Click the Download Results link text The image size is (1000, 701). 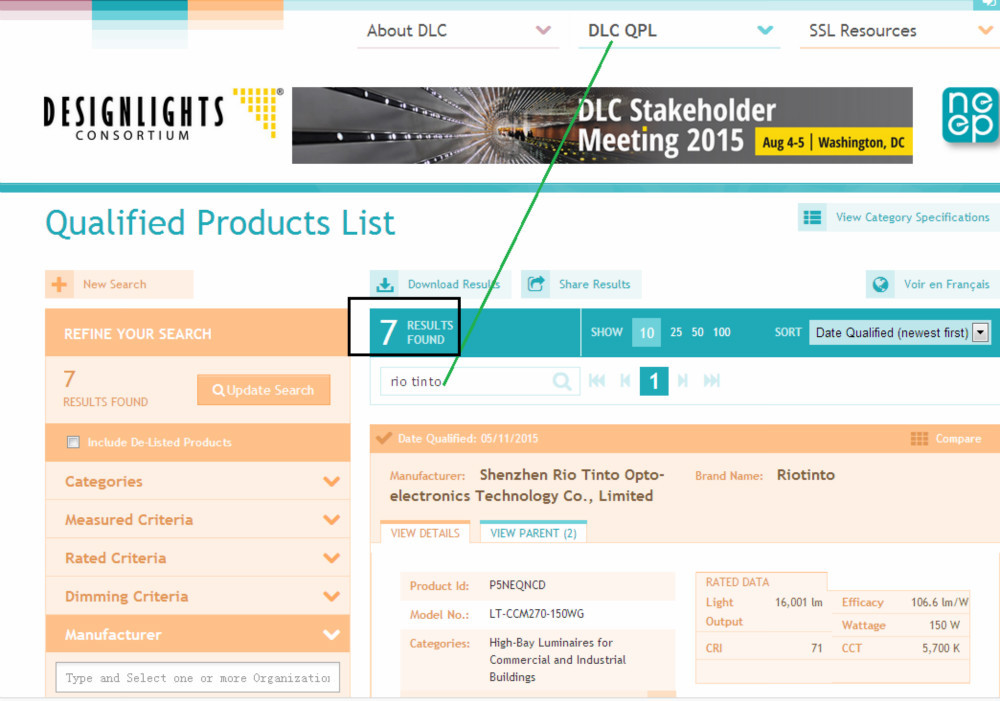(x=454, y=284)
